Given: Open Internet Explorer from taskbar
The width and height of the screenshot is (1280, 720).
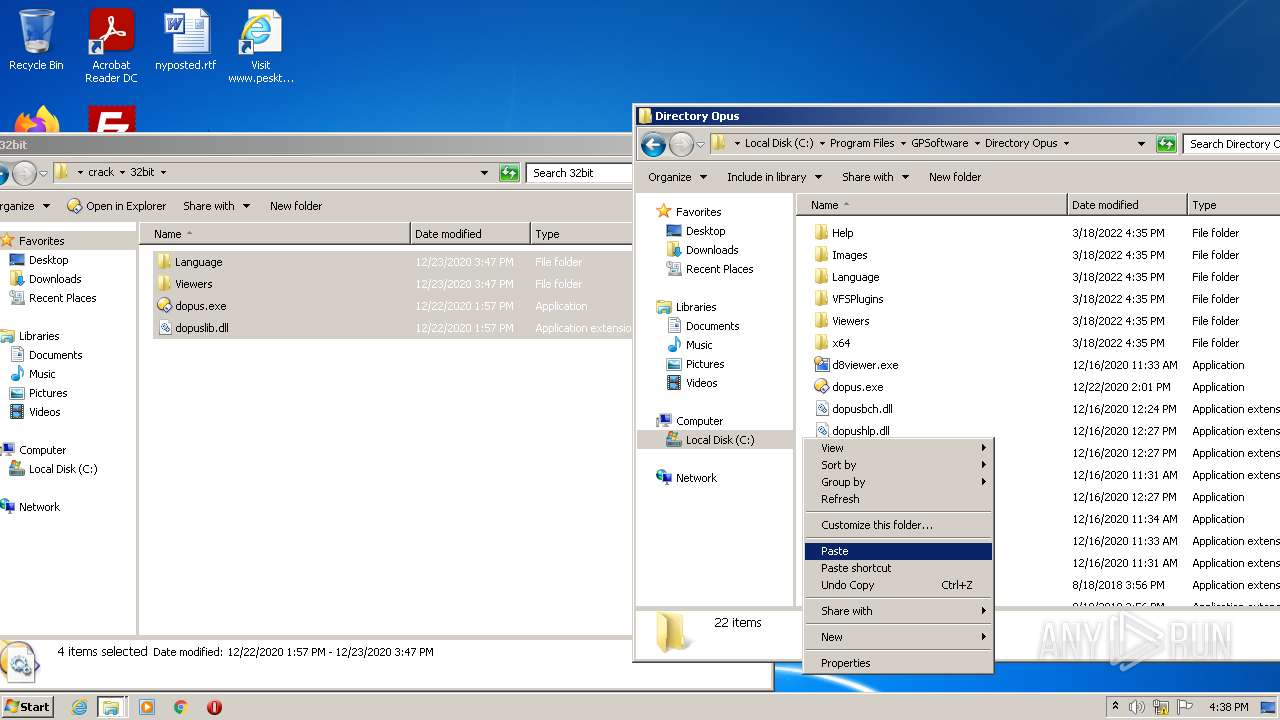Looking at the screenshot, I should click(79, 707).
